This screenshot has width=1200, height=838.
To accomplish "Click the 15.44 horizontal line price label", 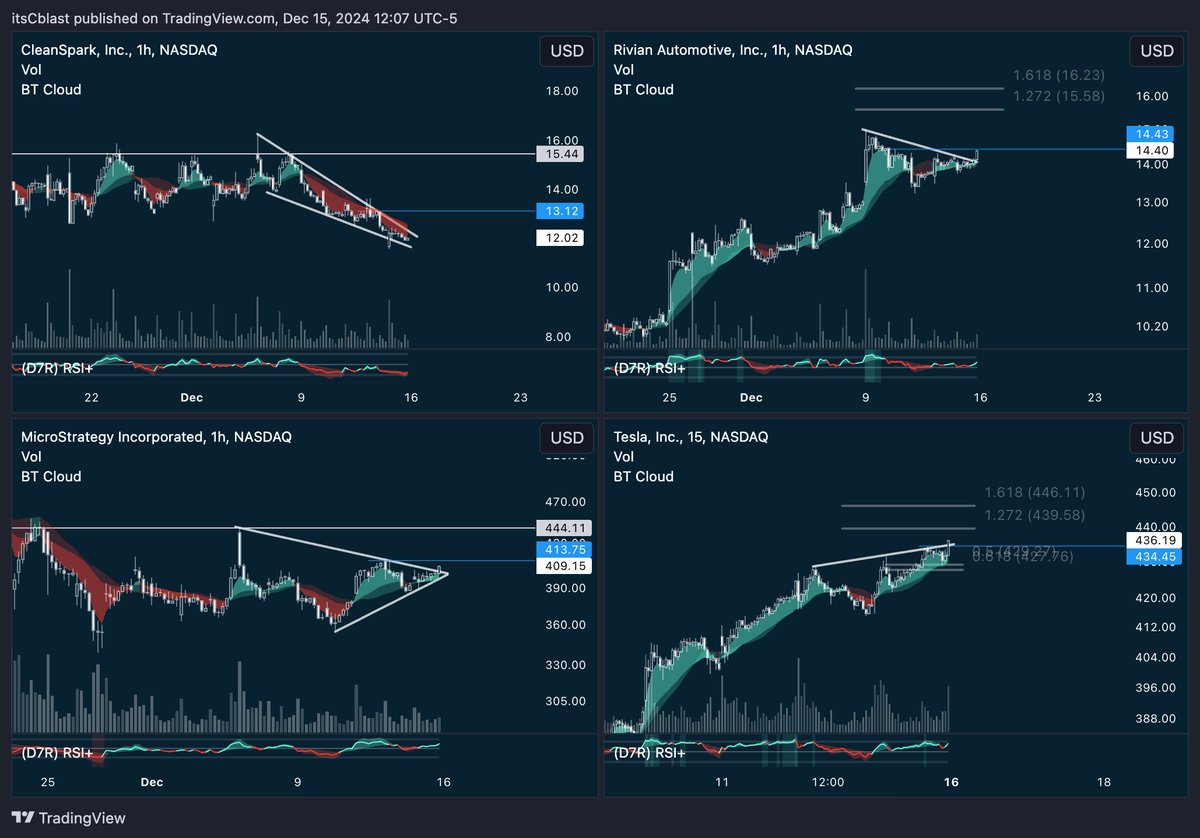I will click(x=560, y=154).
